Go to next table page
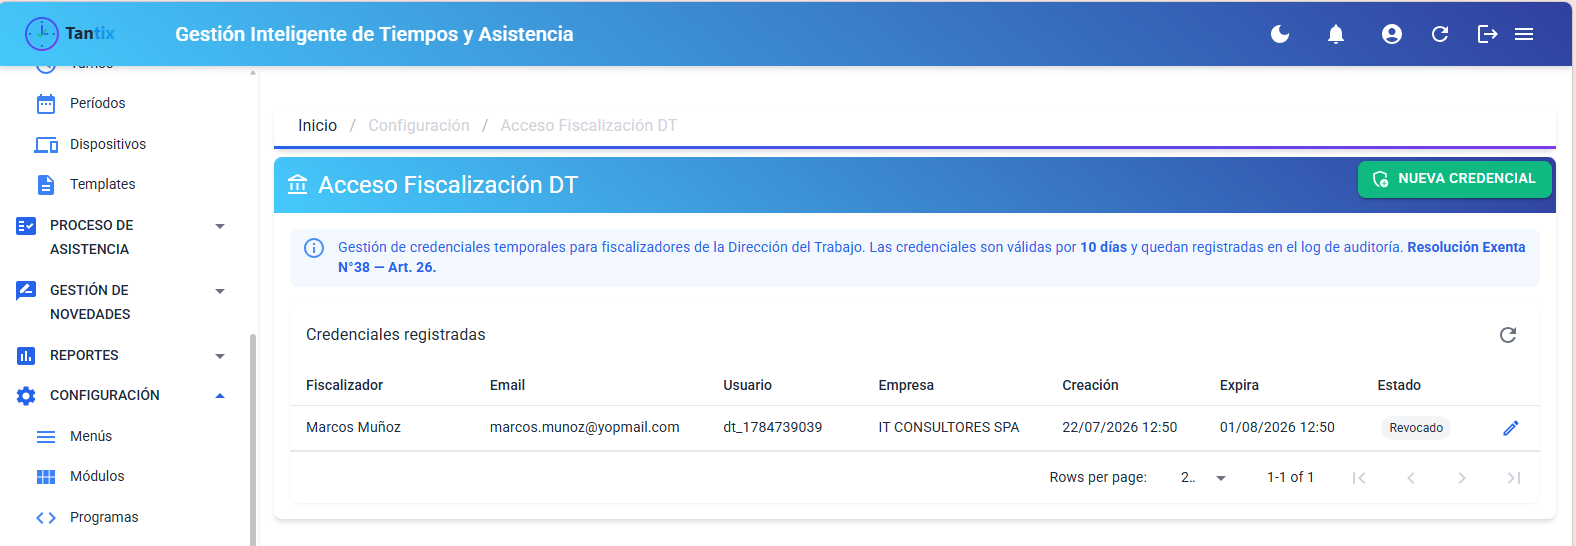Image resolution: width=1576 pixels, height=546 pixels. [1462, 478]
